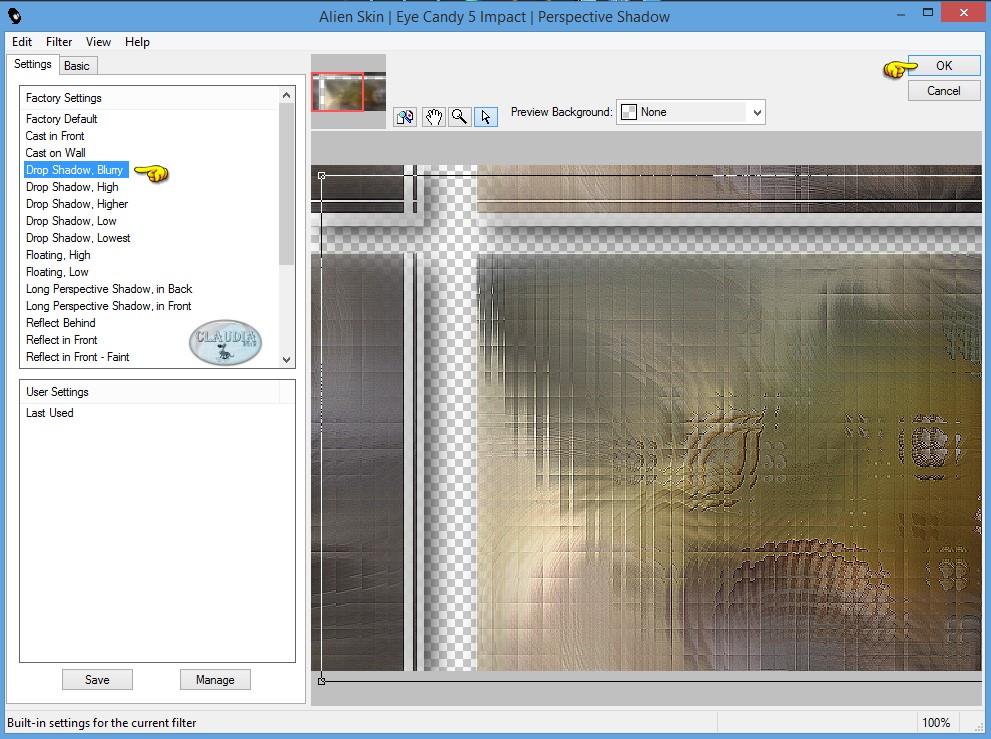Click the show original preview toggle icon
Viewport: 991px width, 739px height.
(405, 117)
